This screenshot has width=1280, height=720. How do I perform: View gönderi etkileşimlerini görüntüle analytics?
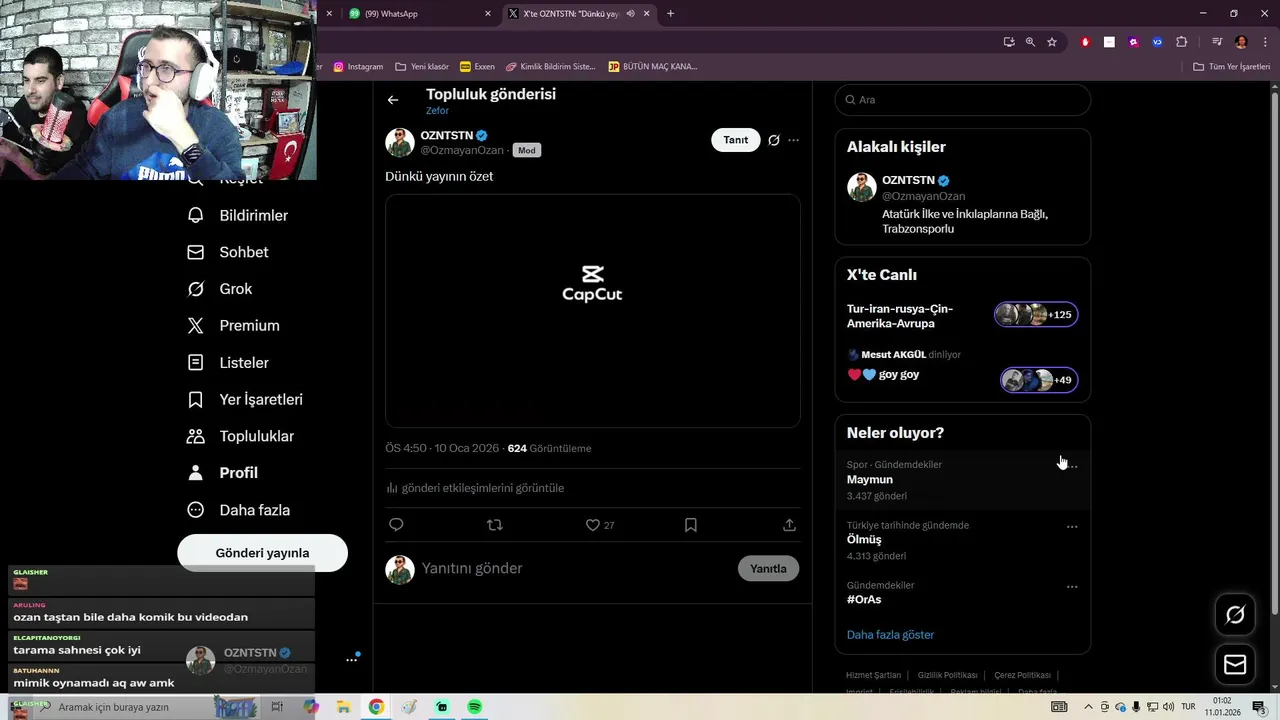[x=475, y=488]
